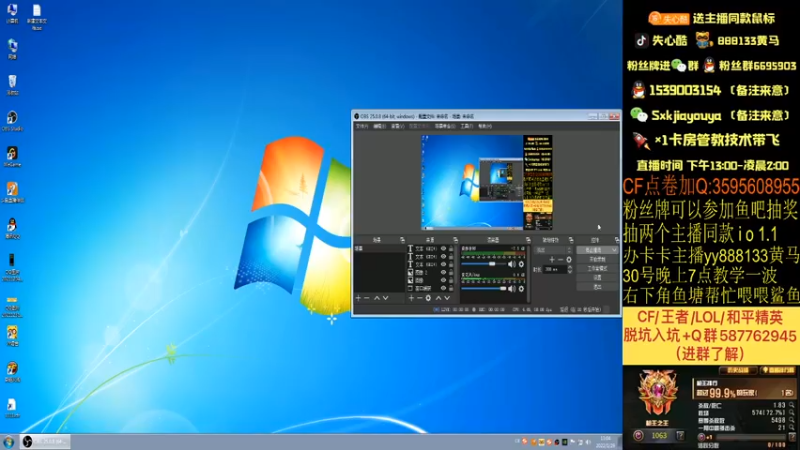800x450 pixels.
Task: Select the 图像 2 source row
Action: pyautogui.click(x=430, y=272)
